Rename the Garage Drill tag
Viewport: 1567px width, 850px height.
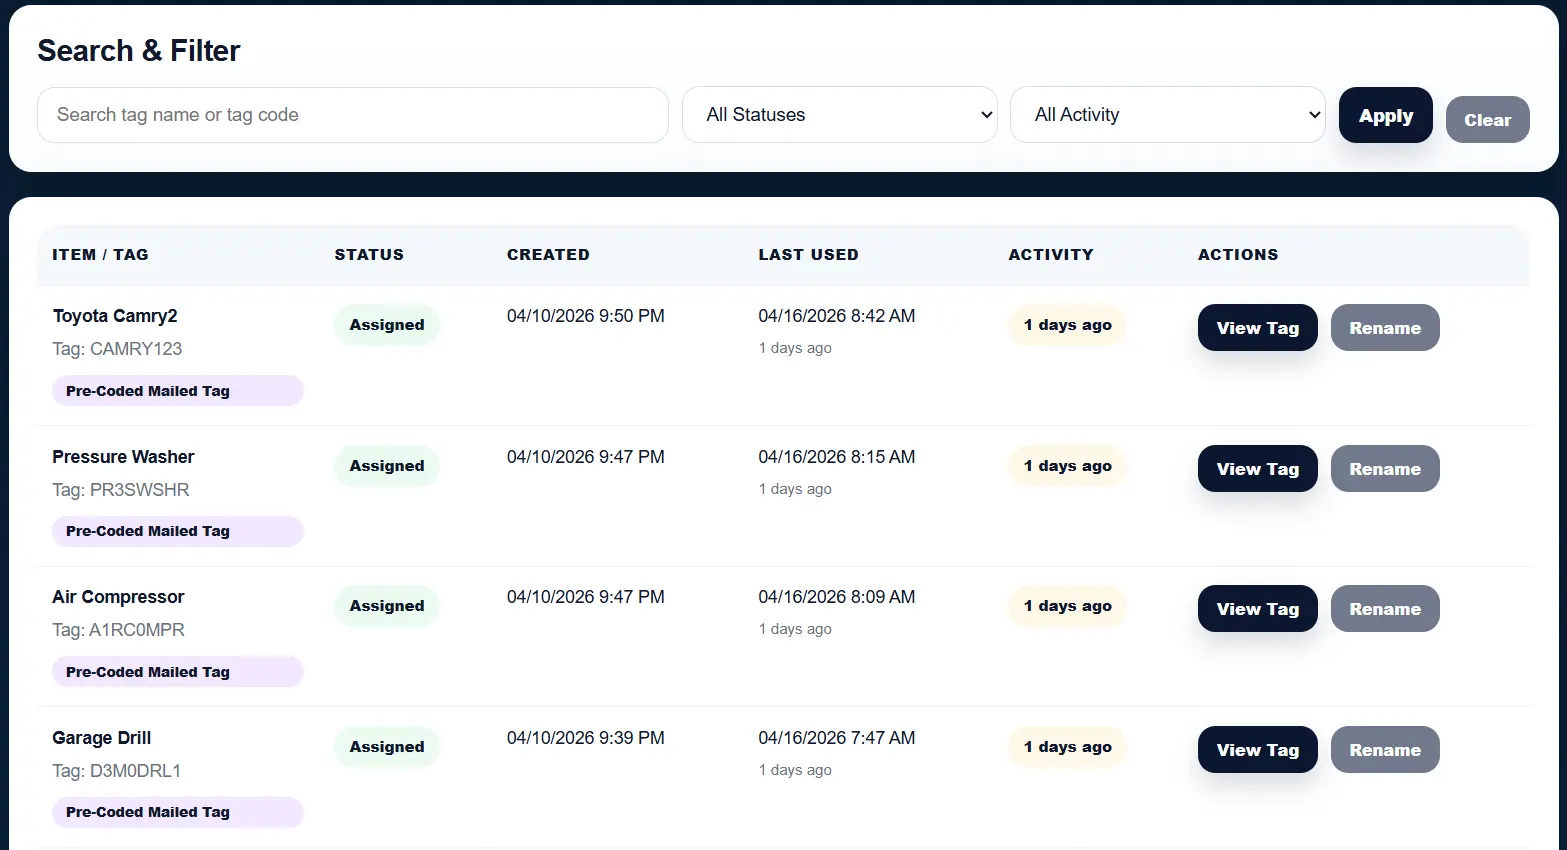(1385, 749)
